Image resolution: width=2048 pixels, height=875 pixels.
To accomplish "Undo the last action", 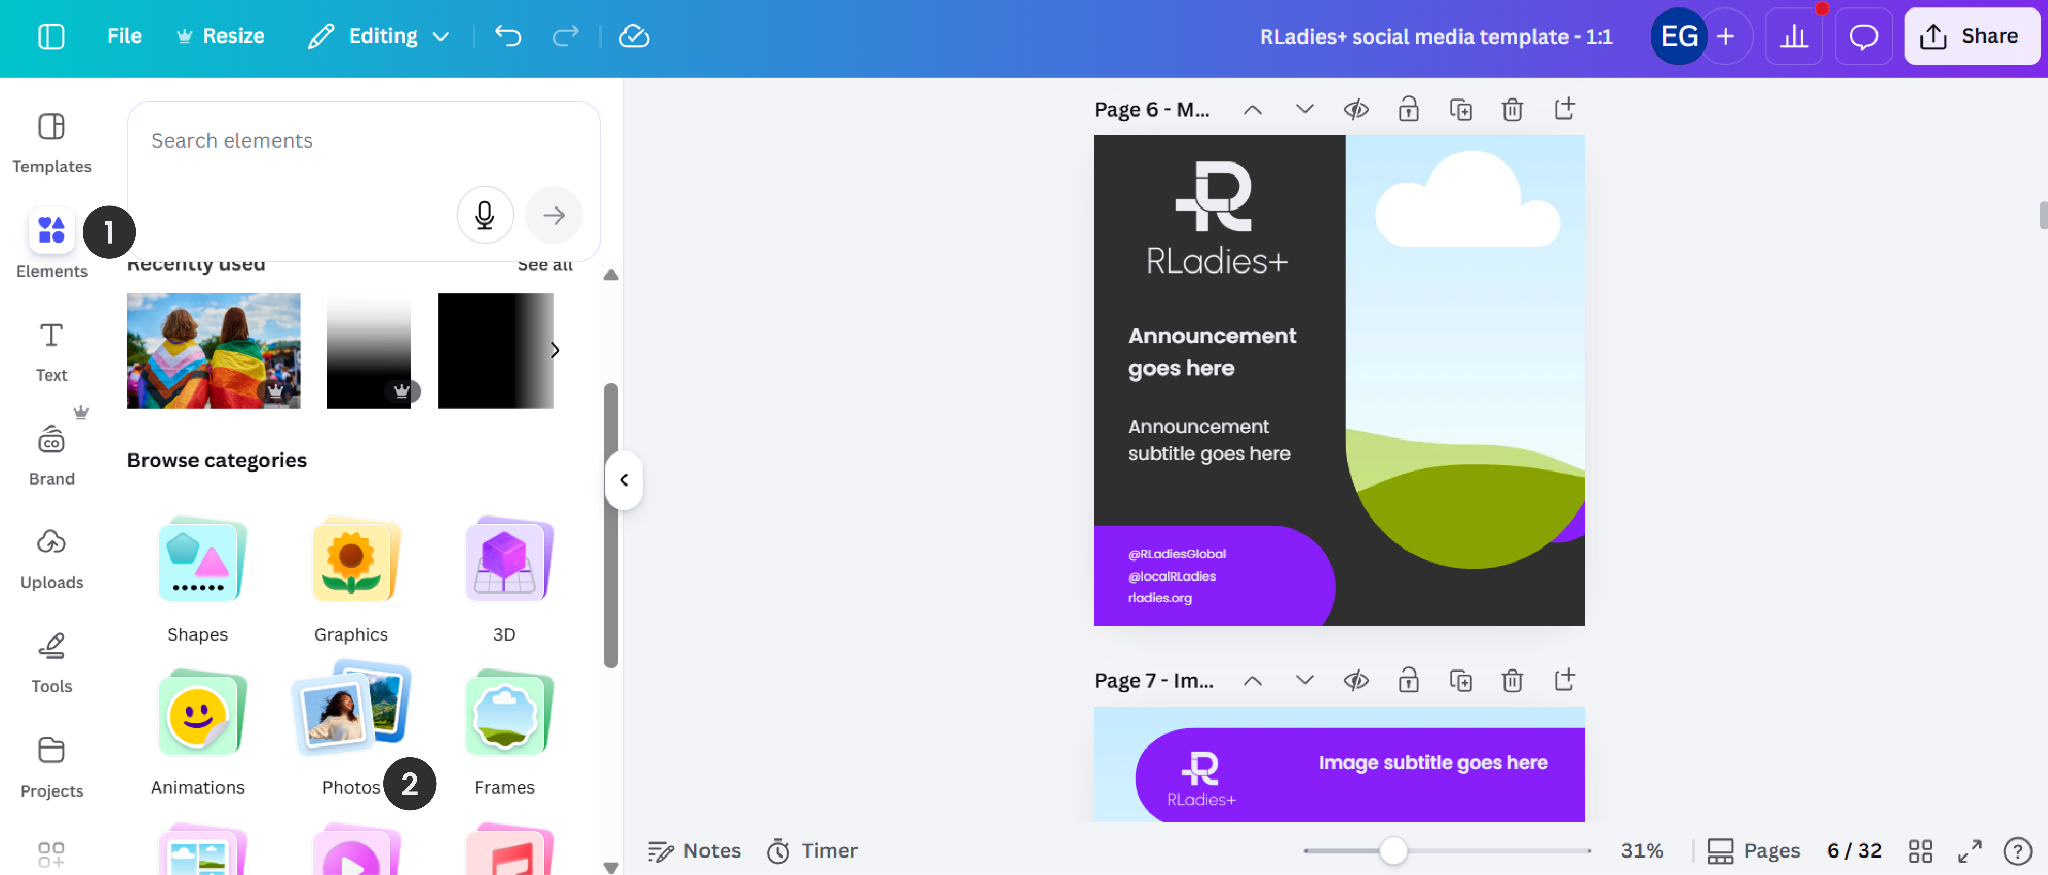I will [508, 37].
